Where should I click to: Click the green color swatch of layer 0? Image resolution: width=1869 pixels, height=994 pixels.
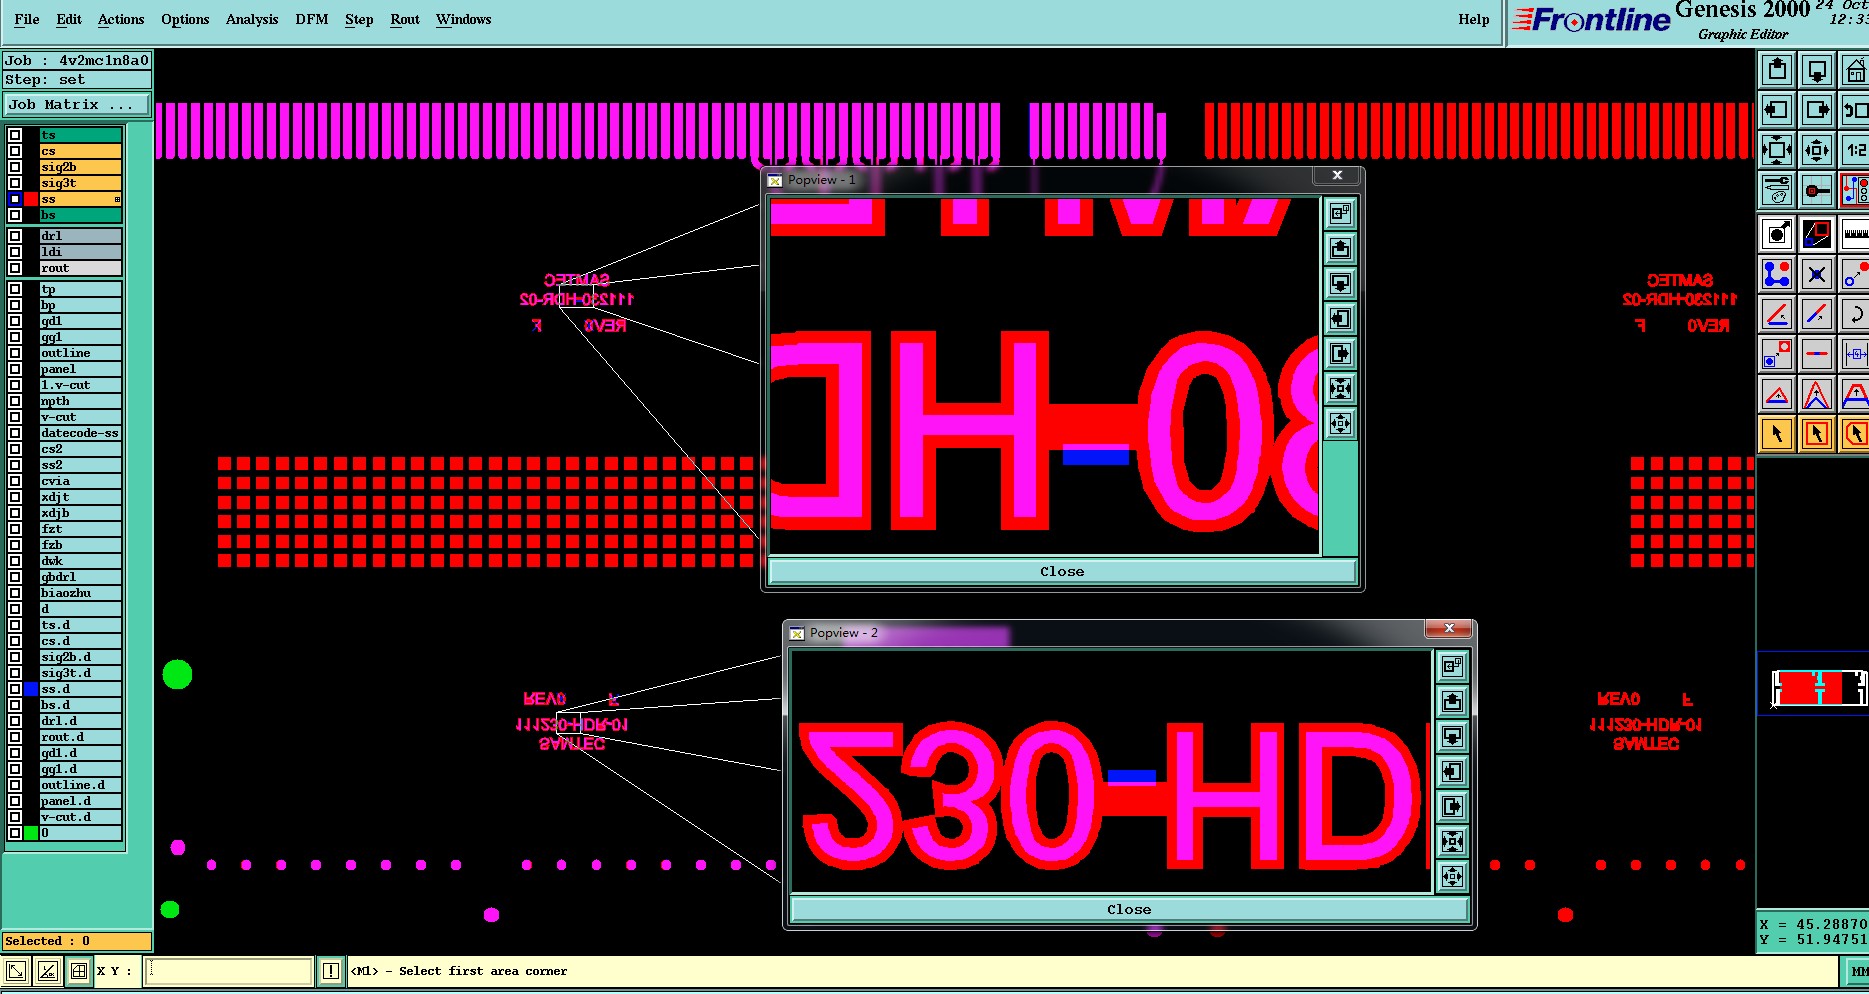[31, 833]
